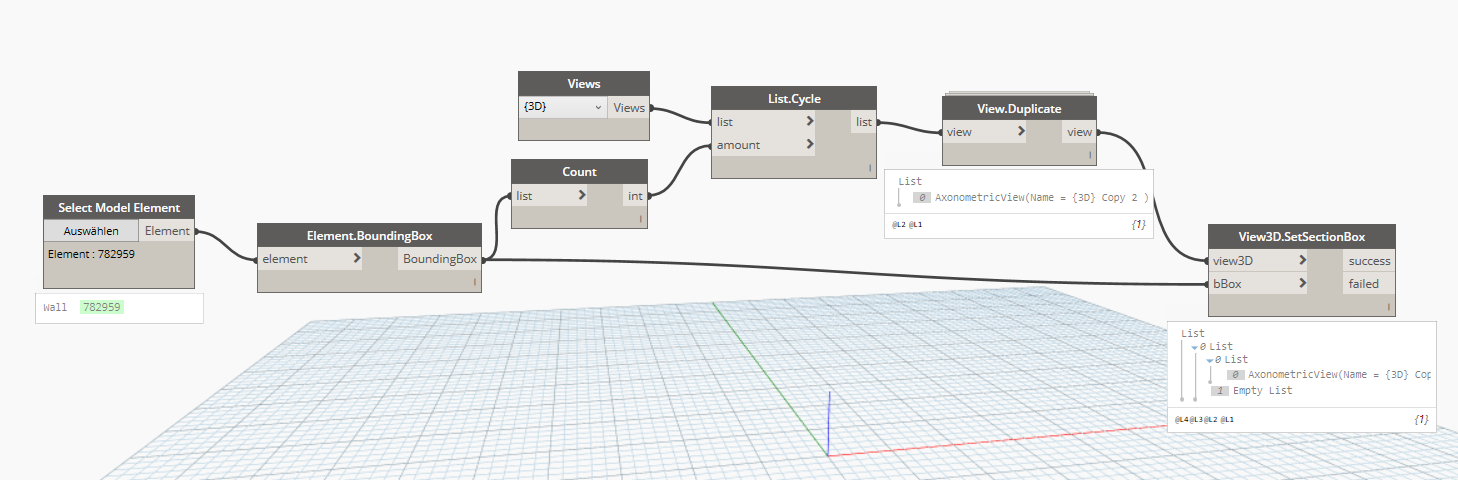Click List.Cycle's list output port
This screenshot has width=1458, height=480.
(x=864, y=122)
